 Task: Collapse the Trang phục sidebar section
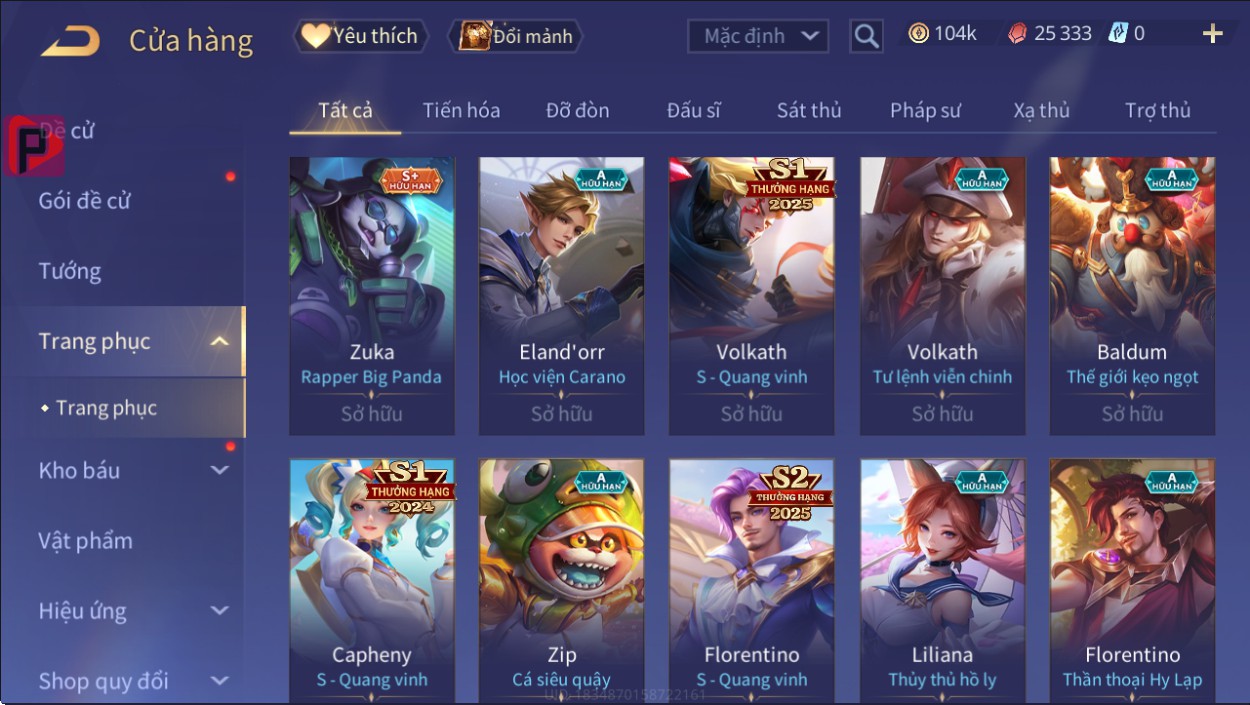[x=220, y=342]
